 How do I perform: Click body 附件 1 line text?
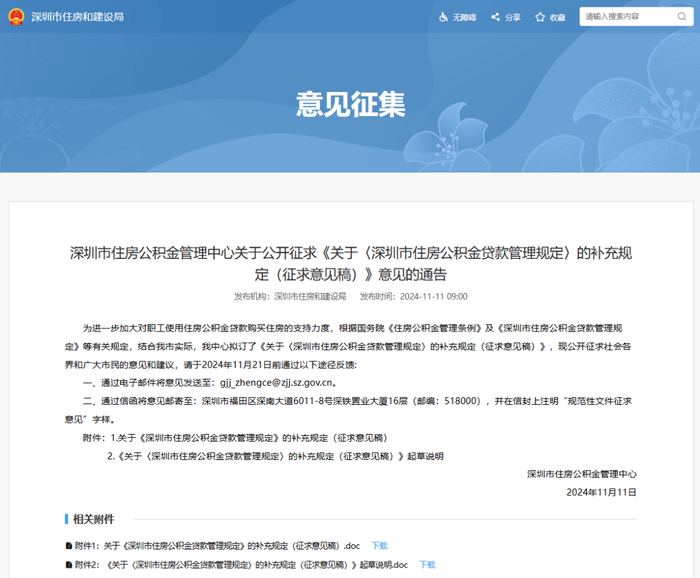coord(235,438)
